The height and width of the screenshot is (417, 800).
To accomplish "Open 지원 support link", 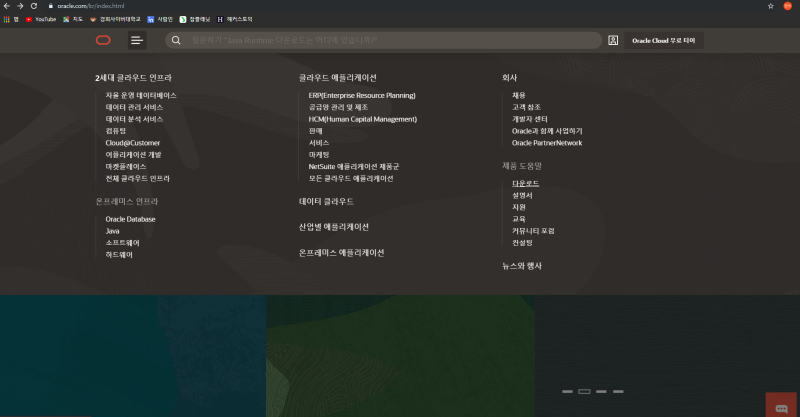I will pos(518,207).
